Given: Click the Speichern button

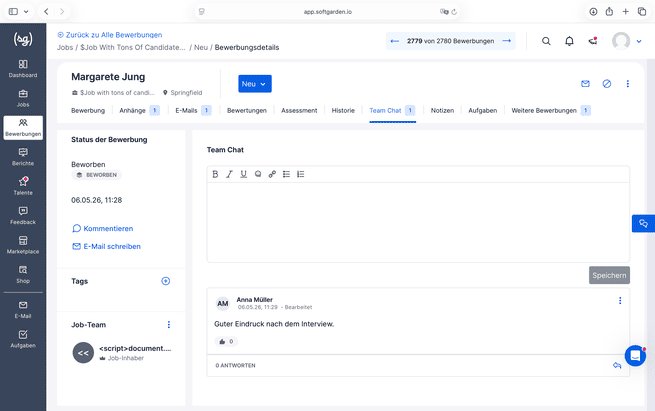Looking at the screenshot, I should click(x=609, y=275).
